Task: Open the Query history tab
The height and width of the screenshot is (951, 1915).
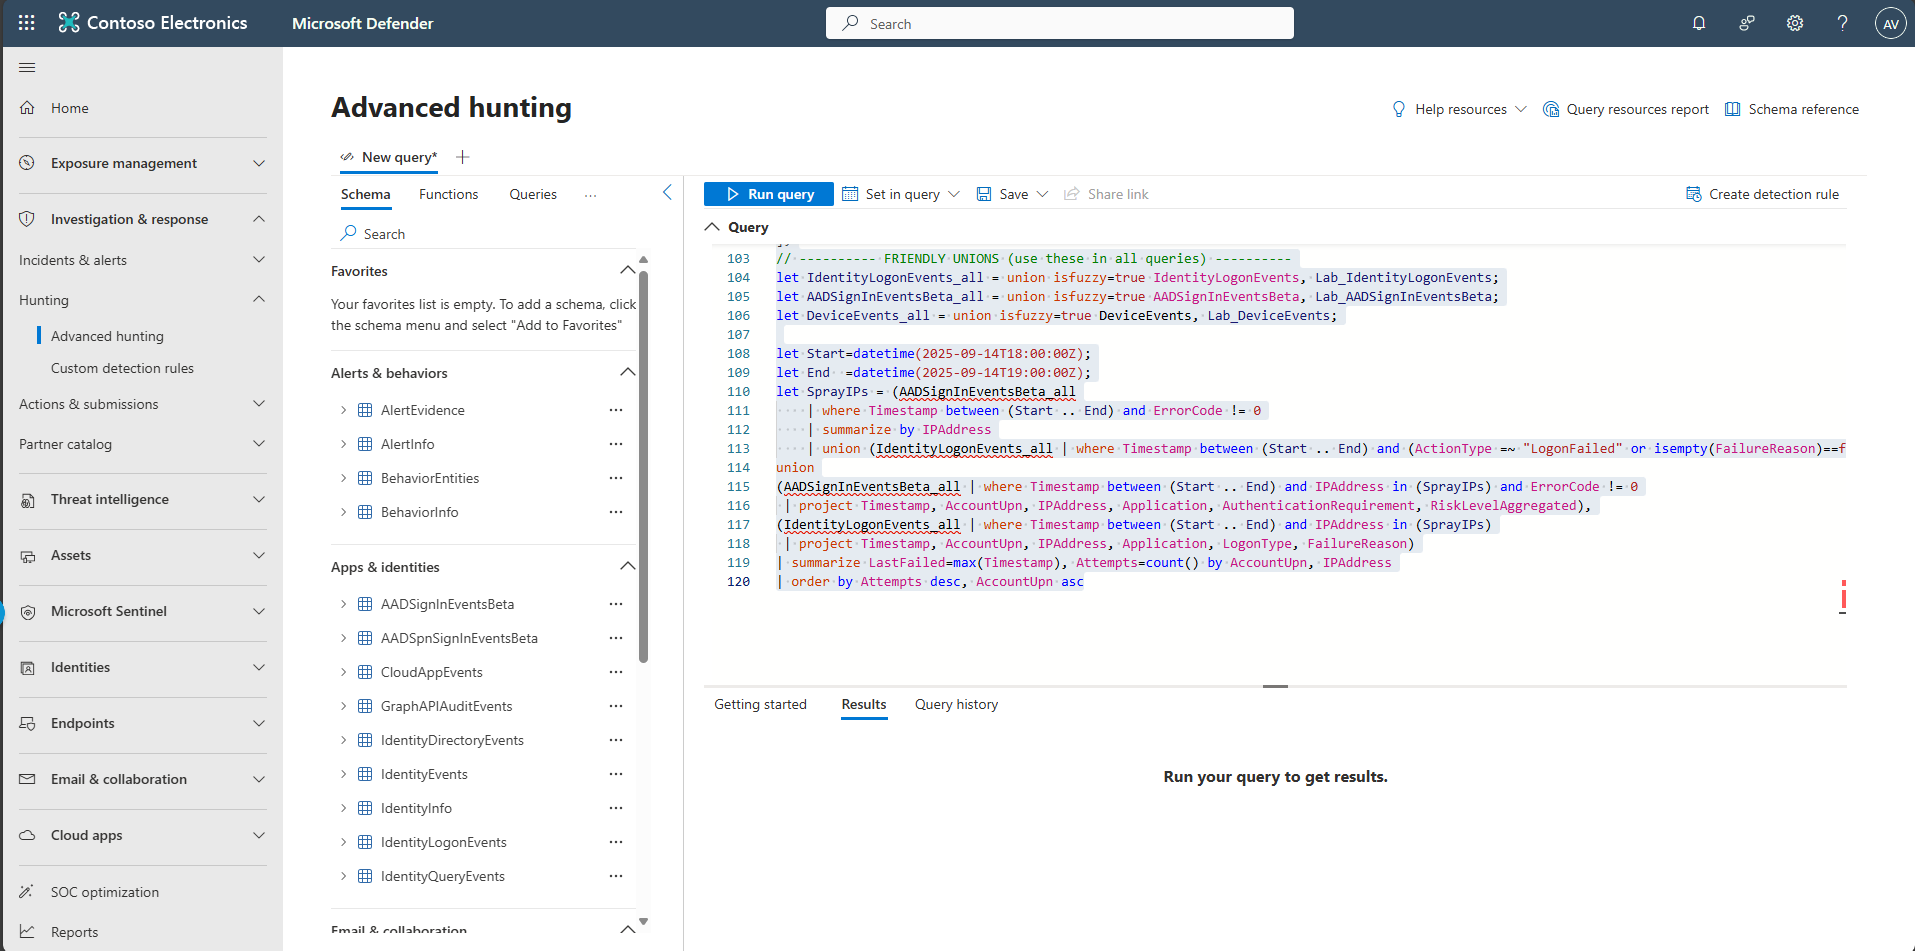Action: [x=956, y=704]
